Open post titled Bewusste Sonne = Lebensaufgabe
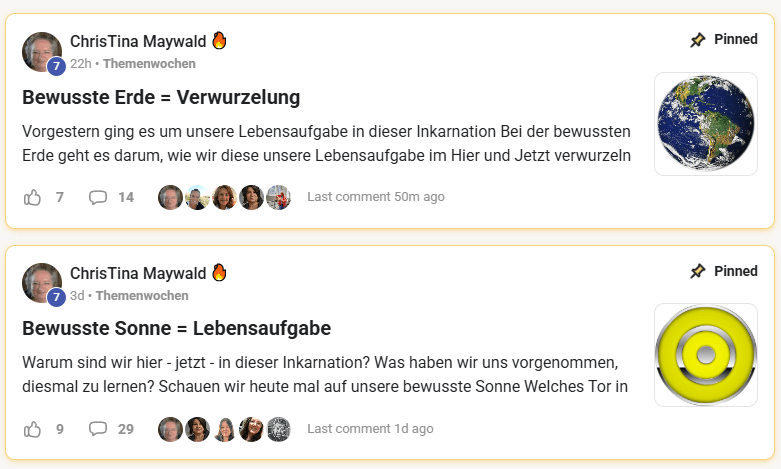The image size is (781, 469). (176, 329)
